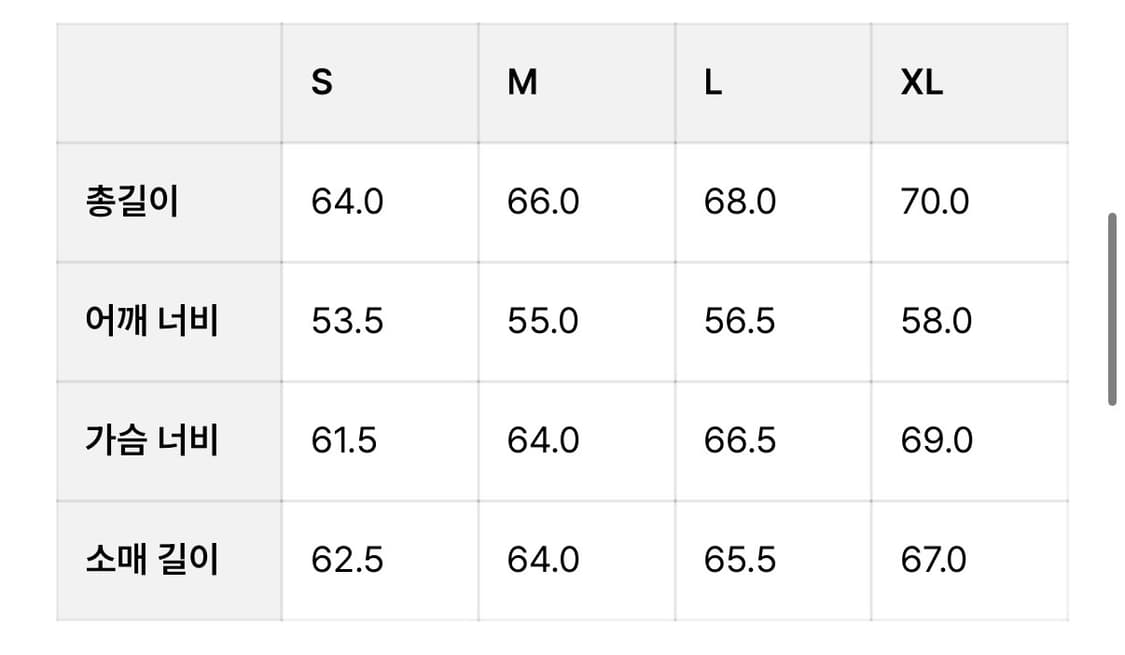Click the 어깨 너비 value 53.5

[x=347, y=321]
